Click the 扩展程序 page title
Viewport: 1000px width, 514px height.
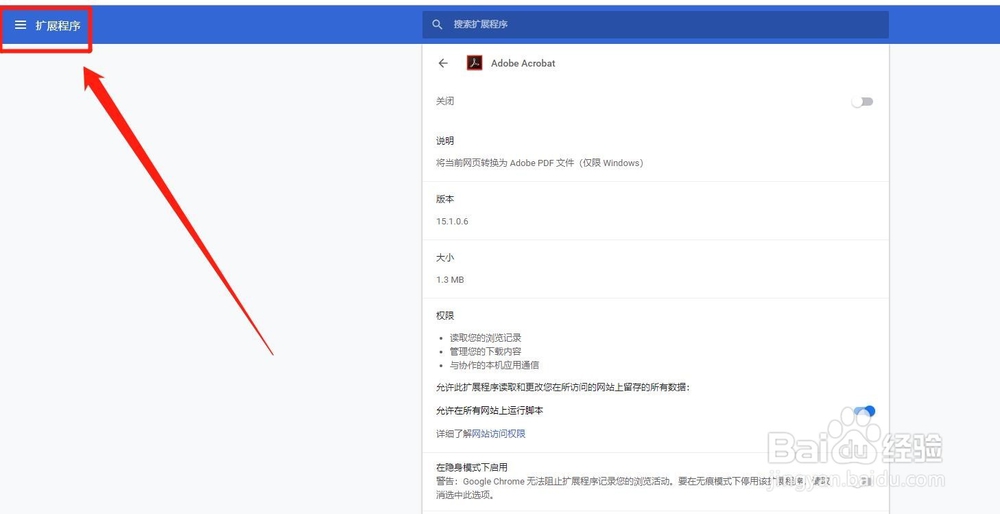pyautogui.click(x=58, y=26)
